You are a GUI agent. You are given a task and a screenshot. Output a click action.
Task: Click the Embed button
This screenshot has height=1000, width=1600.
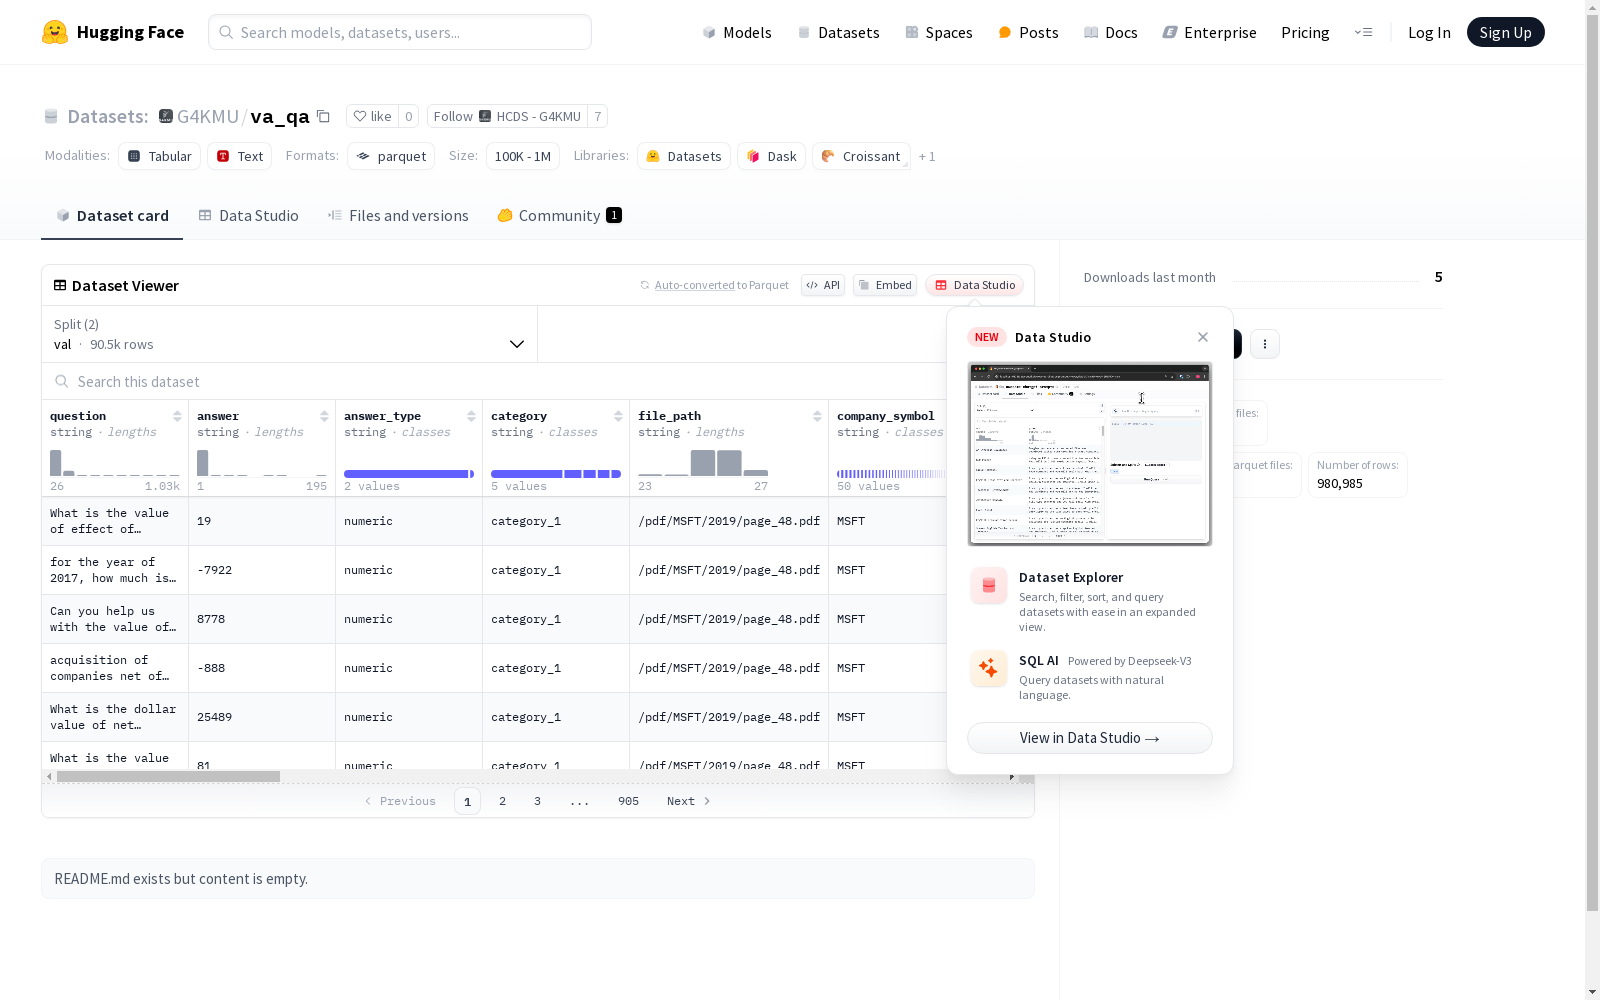tap(885, 285)
